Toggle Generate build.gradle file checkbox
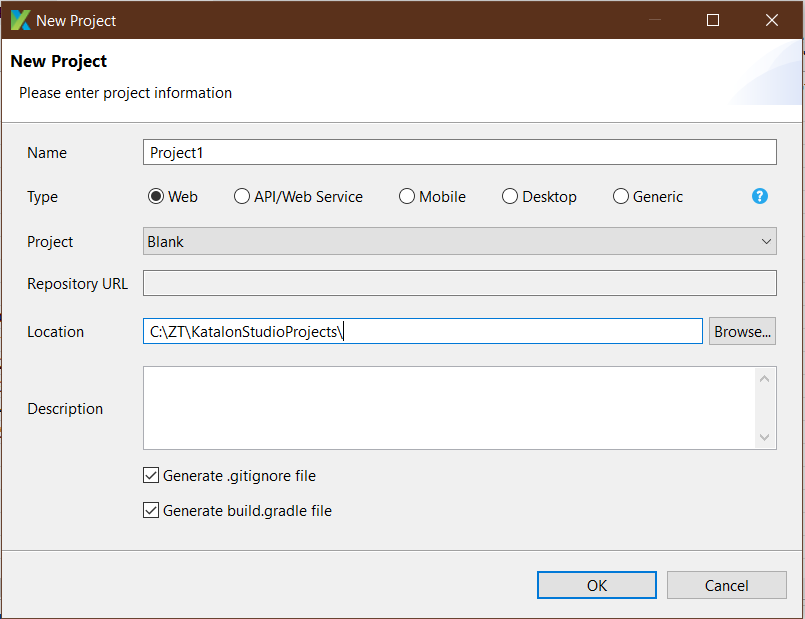 point(151,510)
